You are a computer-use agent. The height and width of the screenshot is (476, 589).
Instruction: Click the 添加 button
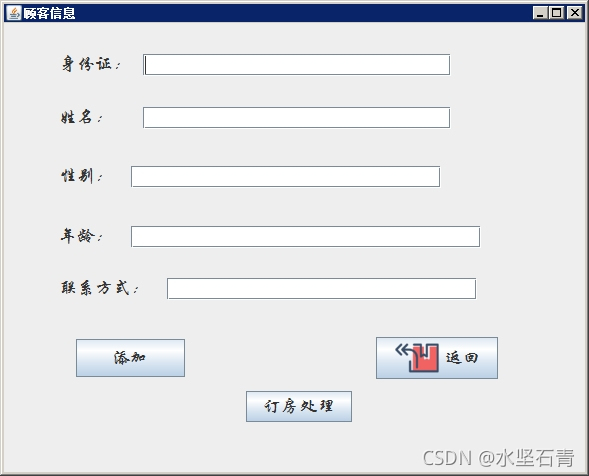click(x=130, y=358)
